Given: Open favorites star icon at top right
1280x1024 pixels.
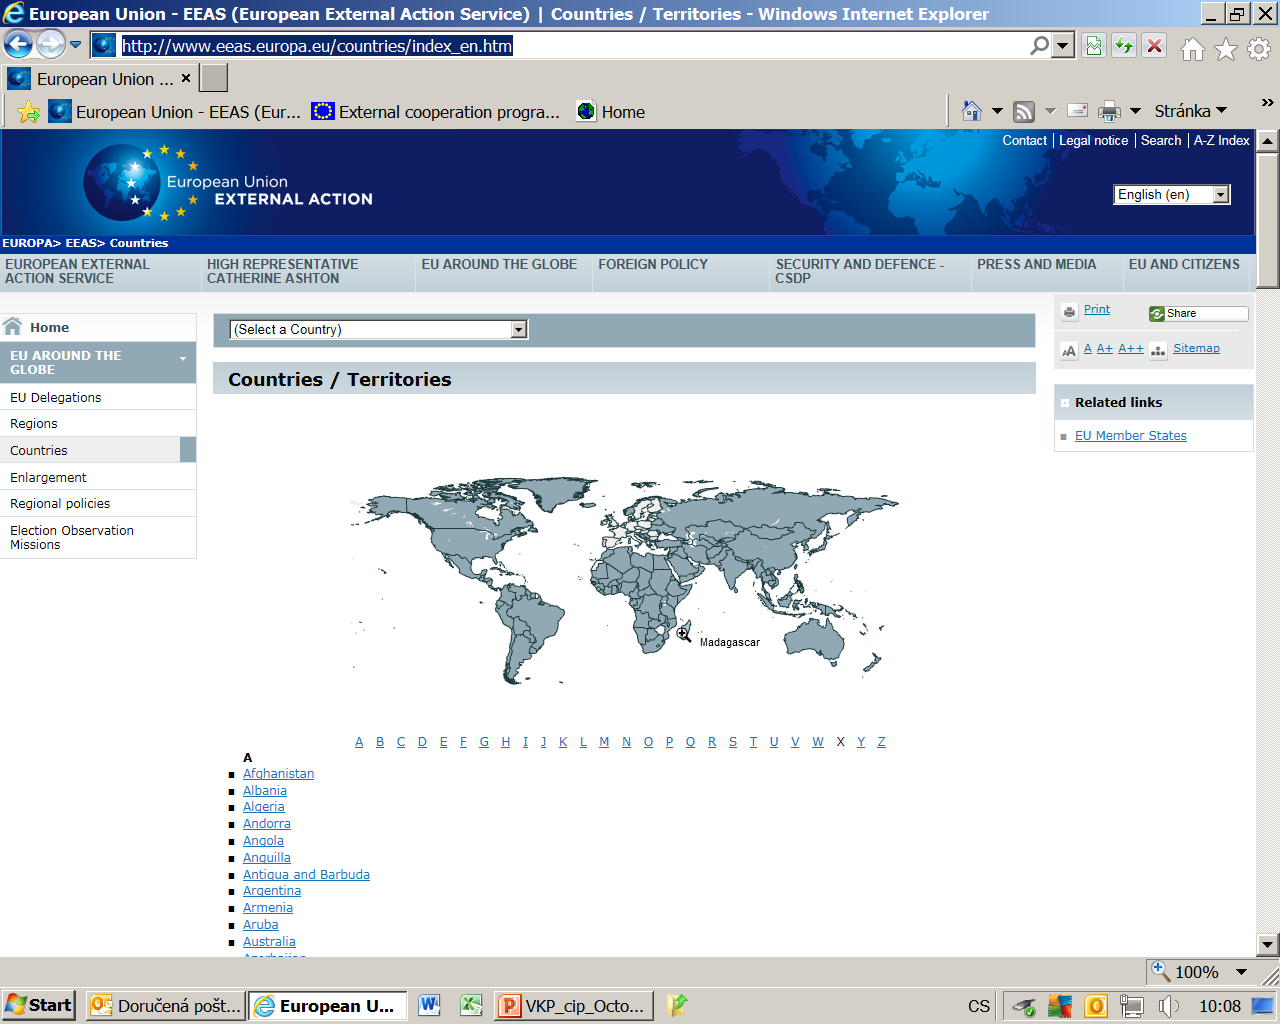Looking at the screenshot, I should tap(1226, 49).
